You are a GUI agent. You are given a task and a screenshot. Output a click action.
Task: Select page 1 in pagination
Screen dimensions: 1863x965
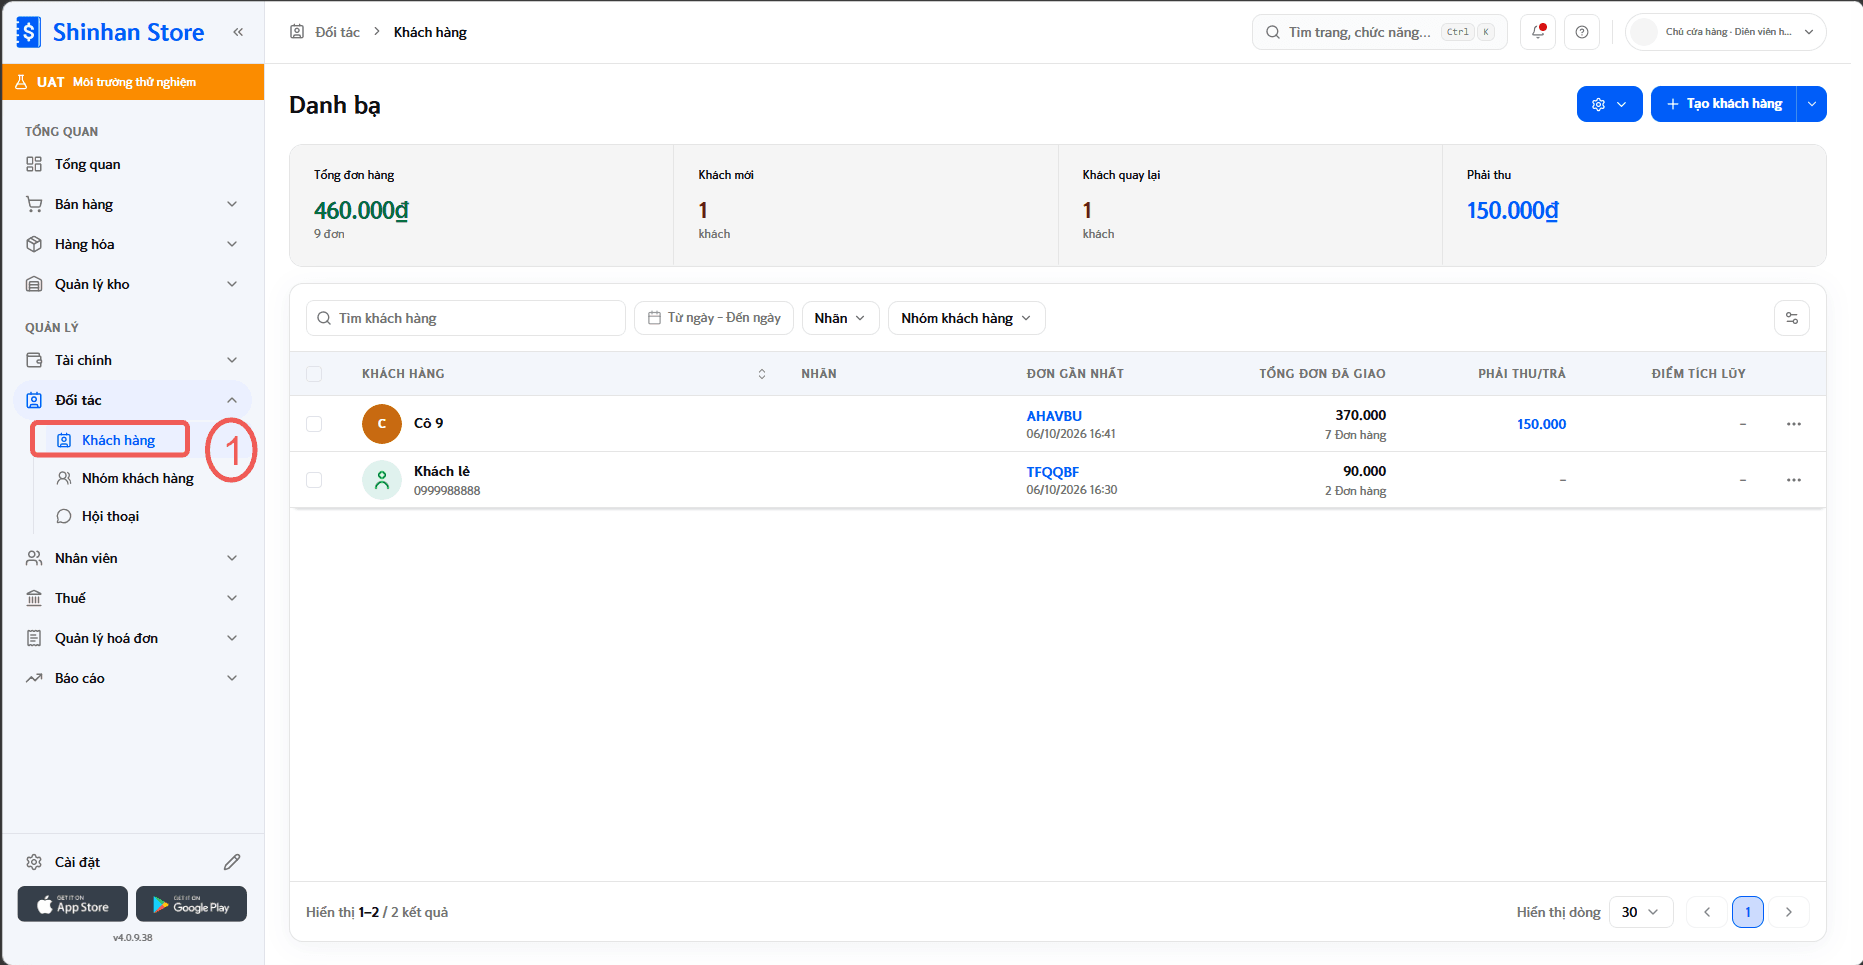[x=1748, y=912]
